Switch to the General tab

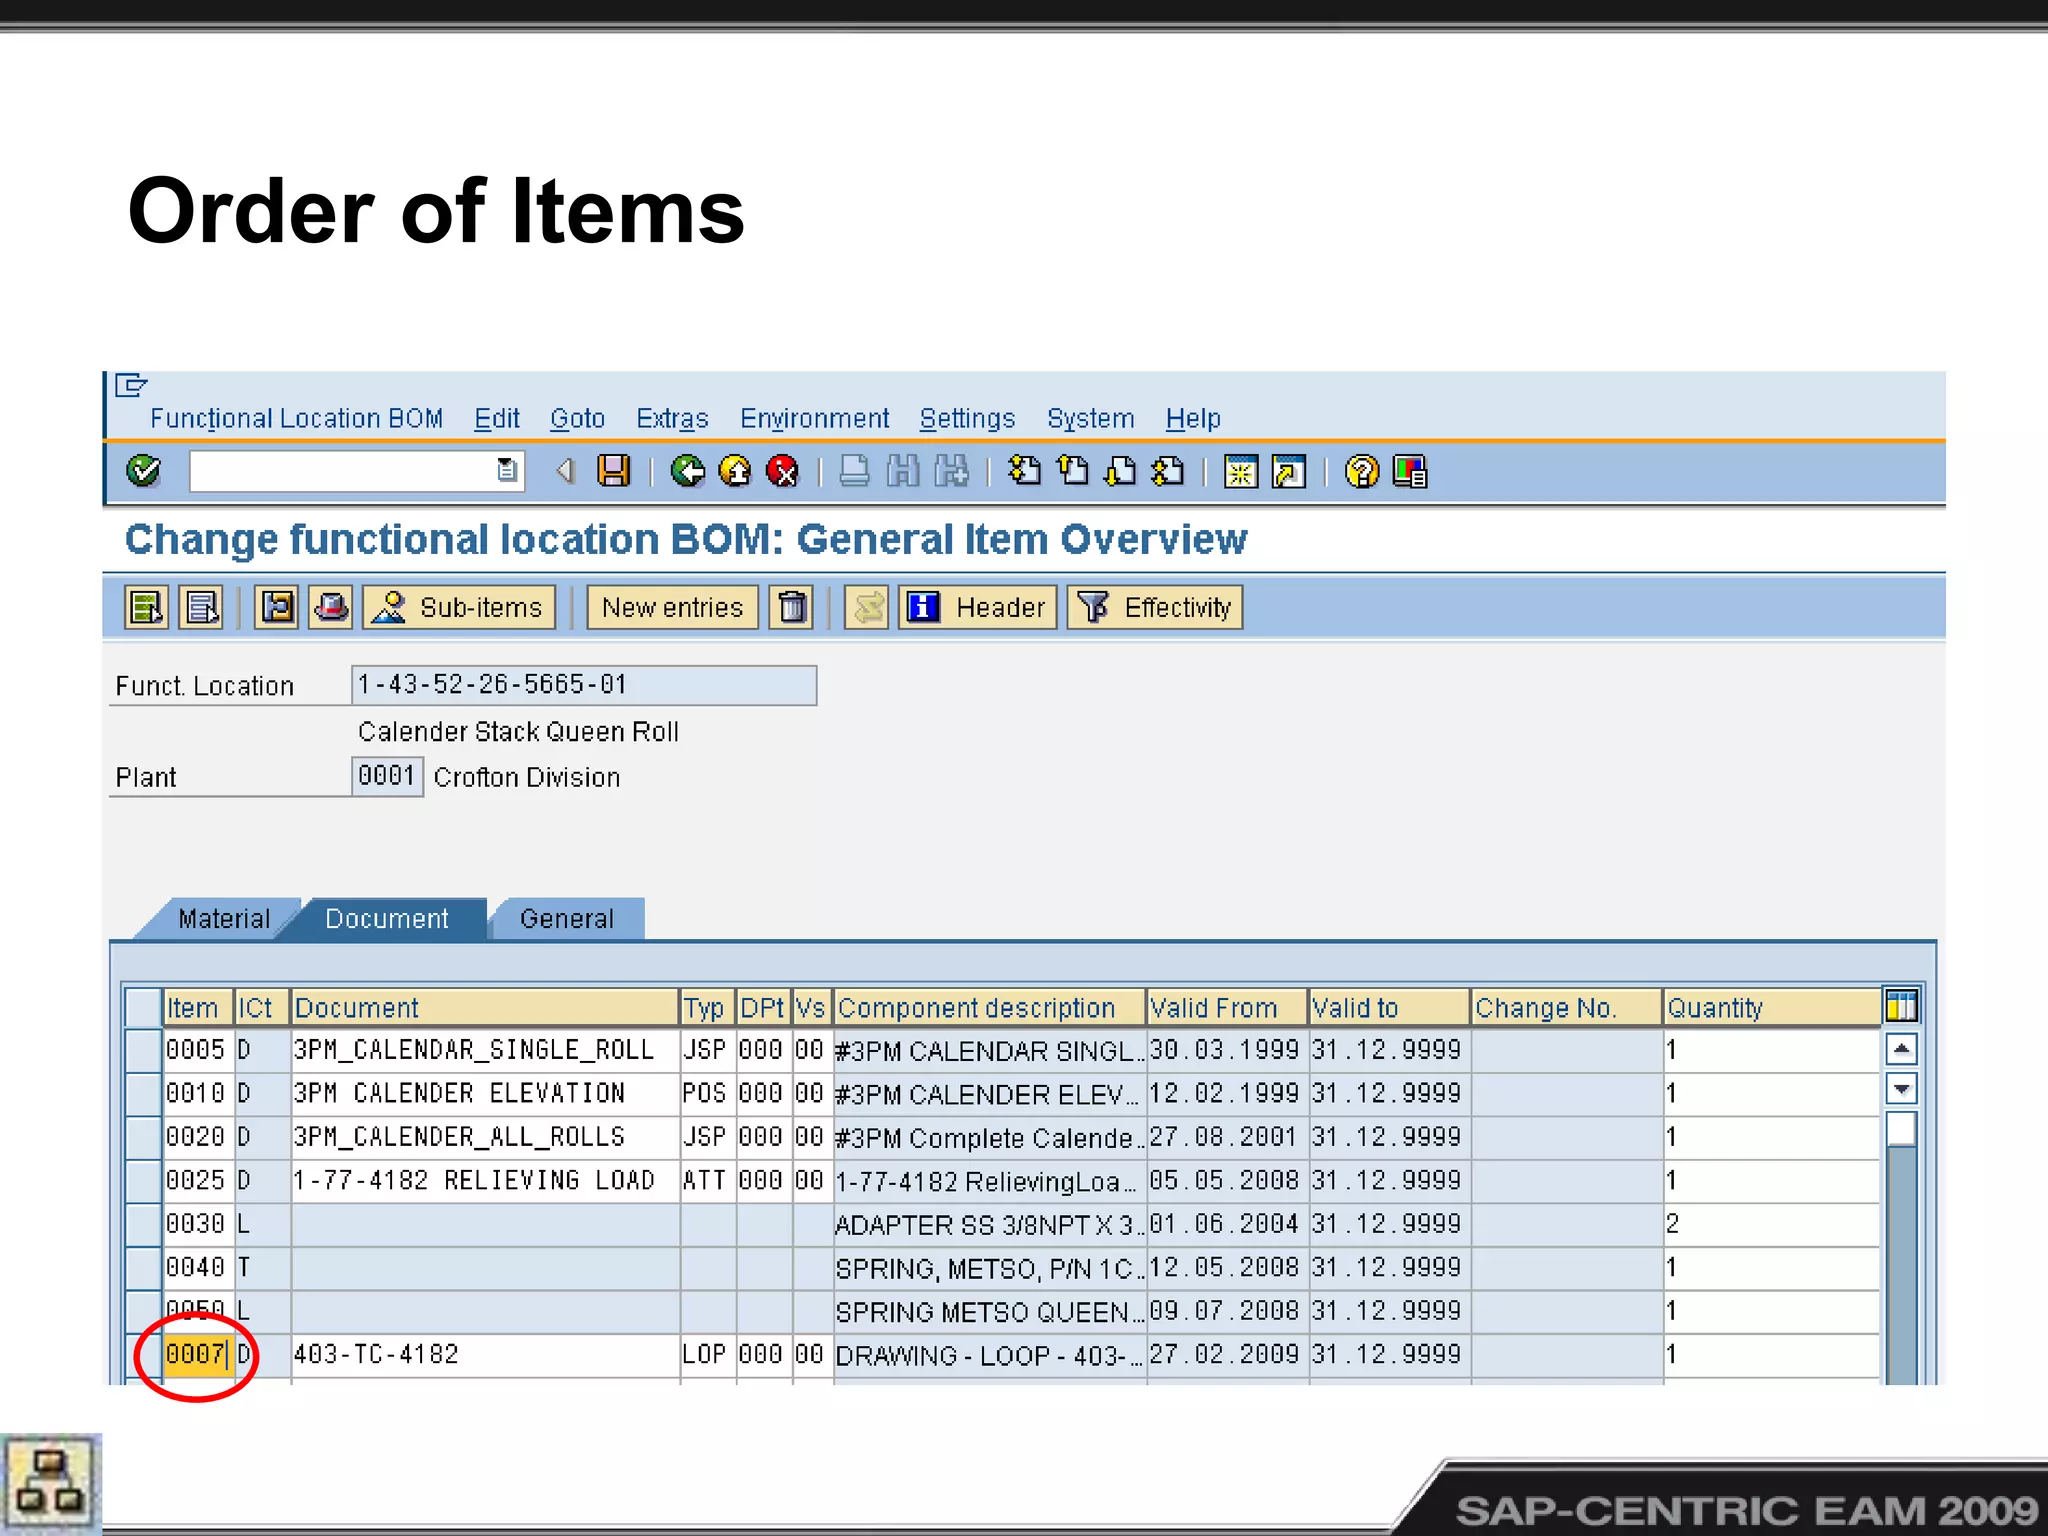pyautogui.click(x=567, y=919)
